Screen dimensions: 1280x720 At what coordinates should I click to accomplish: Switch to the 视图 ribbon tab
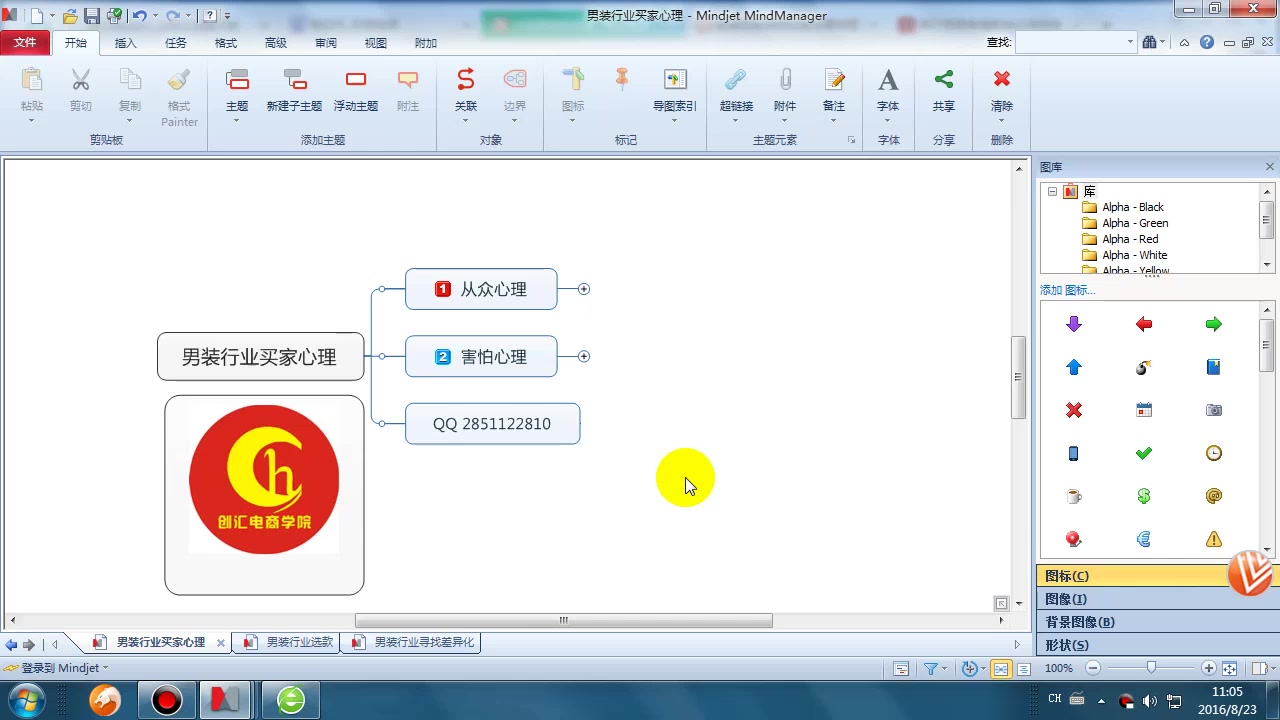(x=376, y=43)
